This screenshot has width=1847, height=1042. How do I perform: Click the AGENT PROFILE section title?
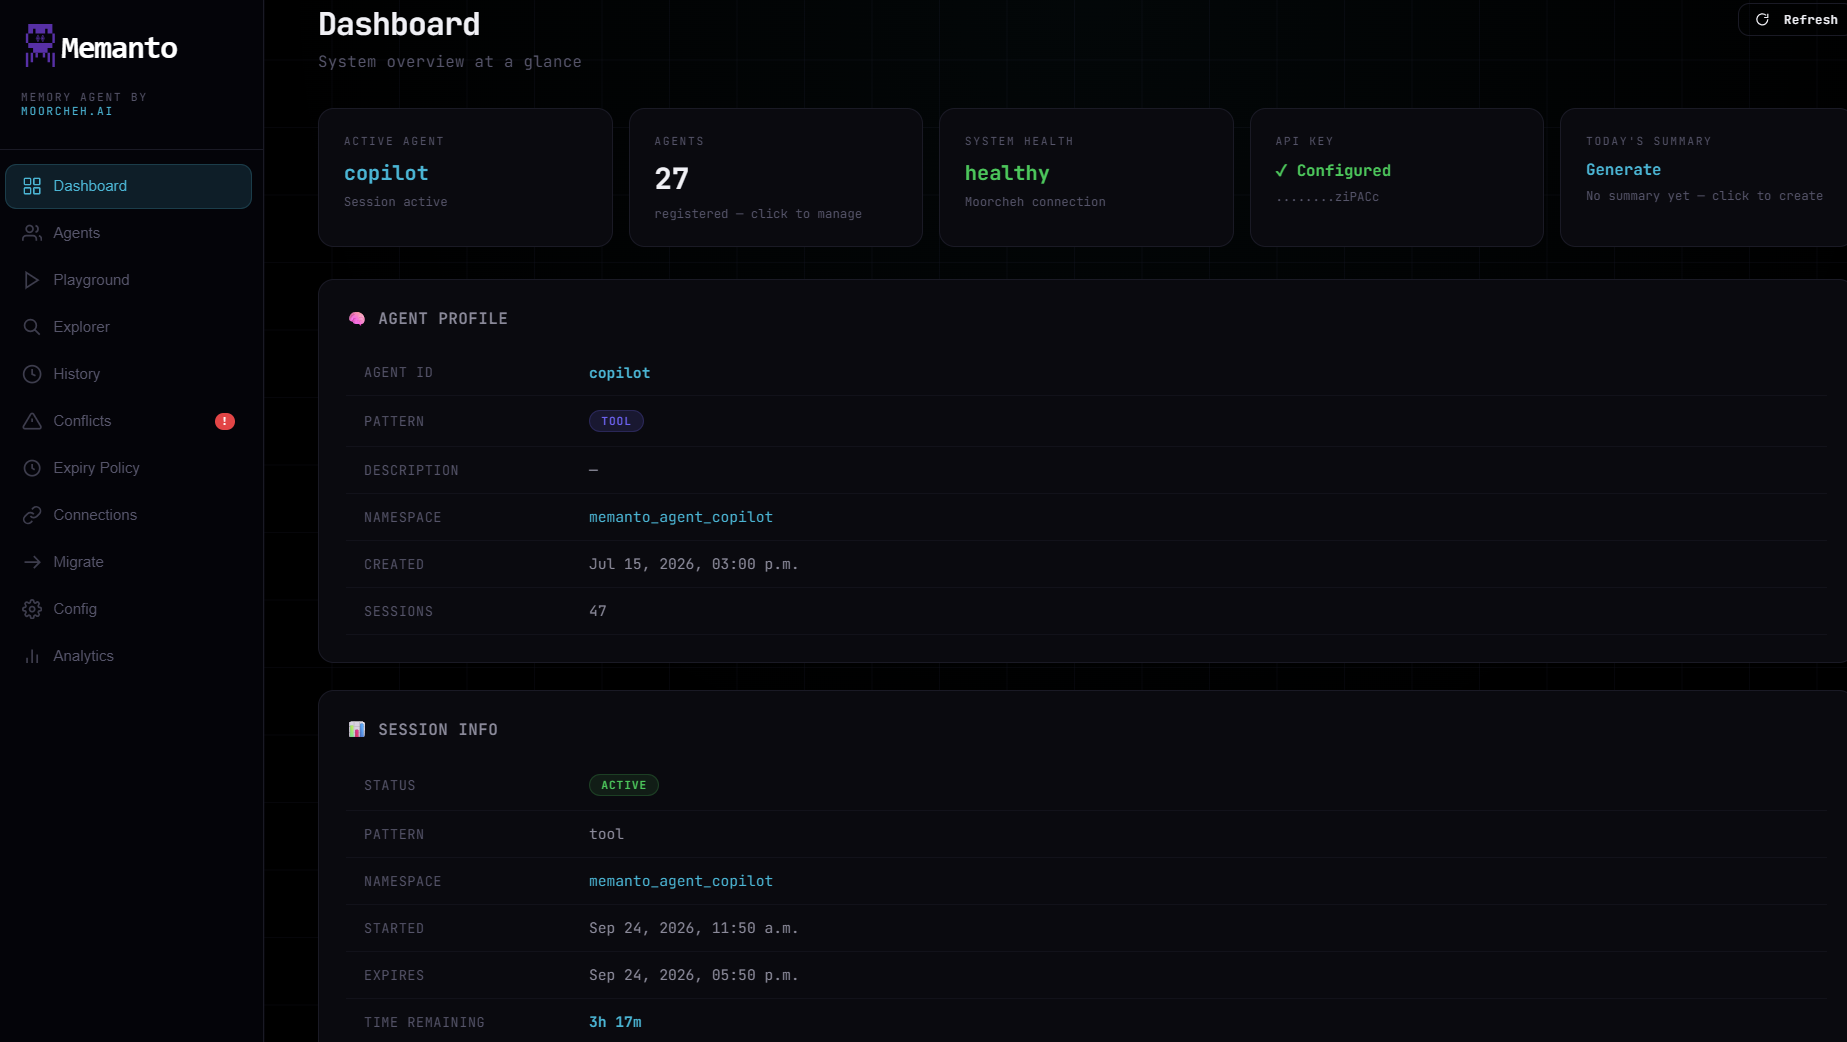tap(443, 319)
